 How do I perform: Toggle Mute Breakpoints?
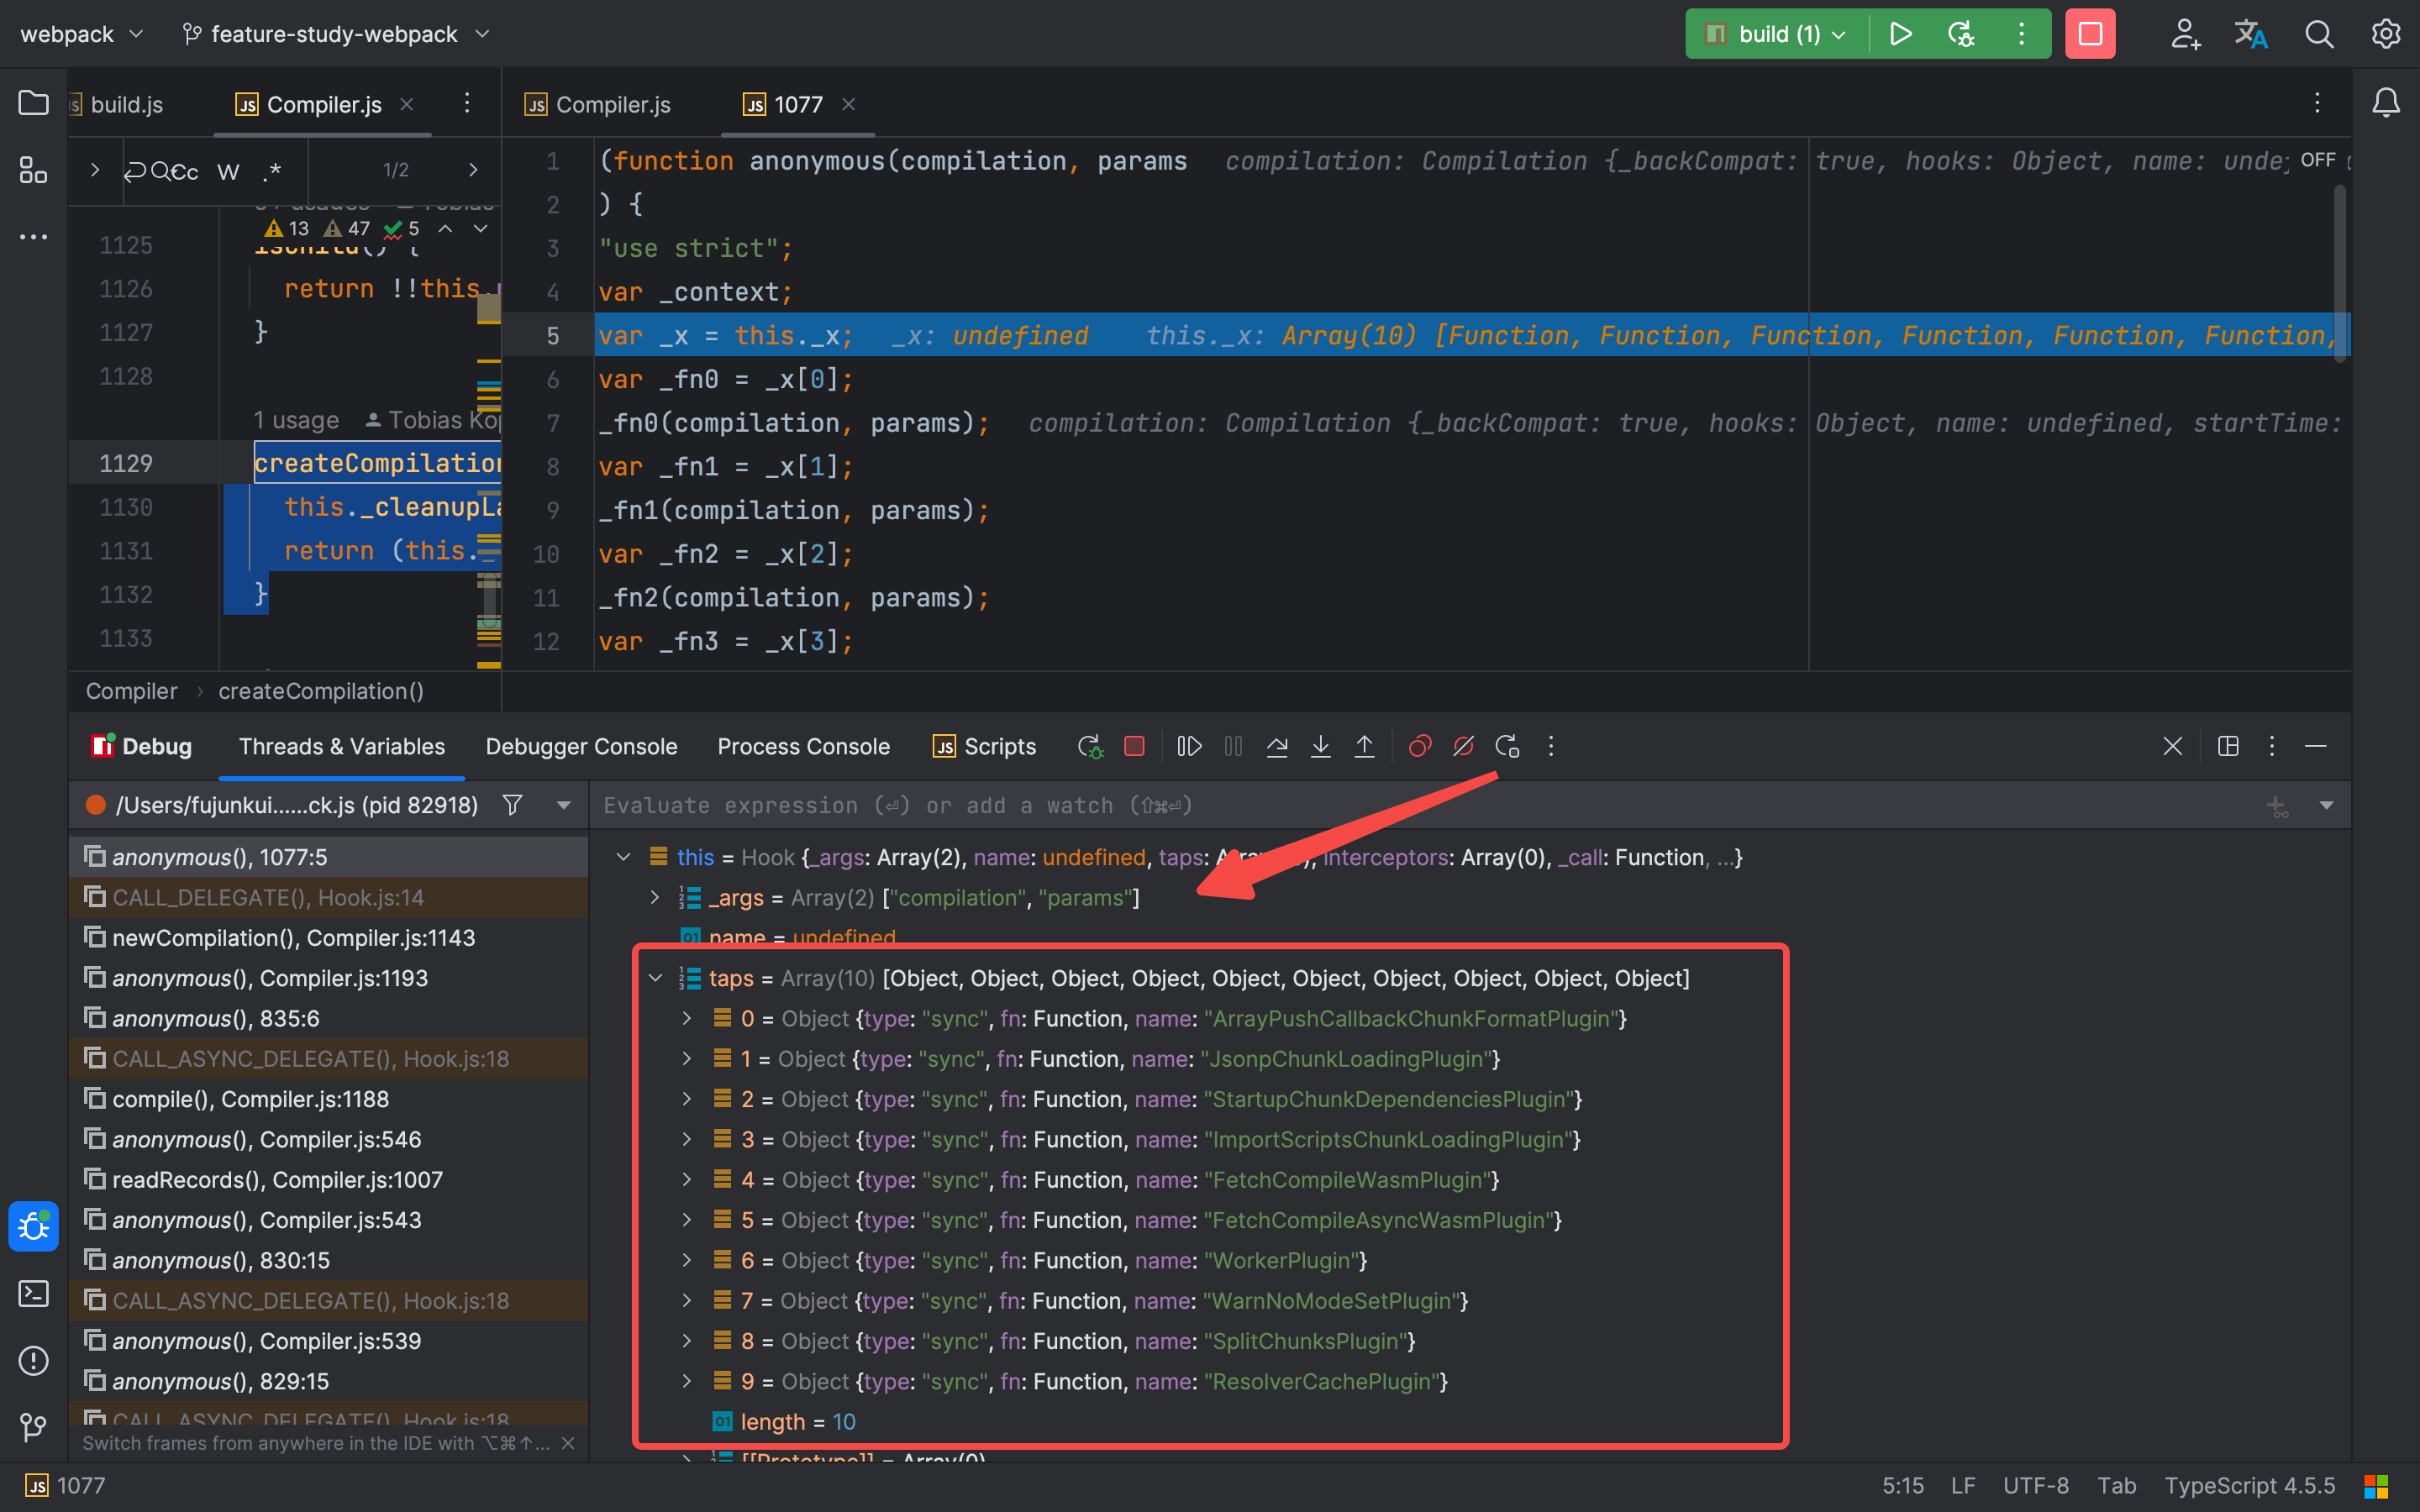coord(1463,746)
